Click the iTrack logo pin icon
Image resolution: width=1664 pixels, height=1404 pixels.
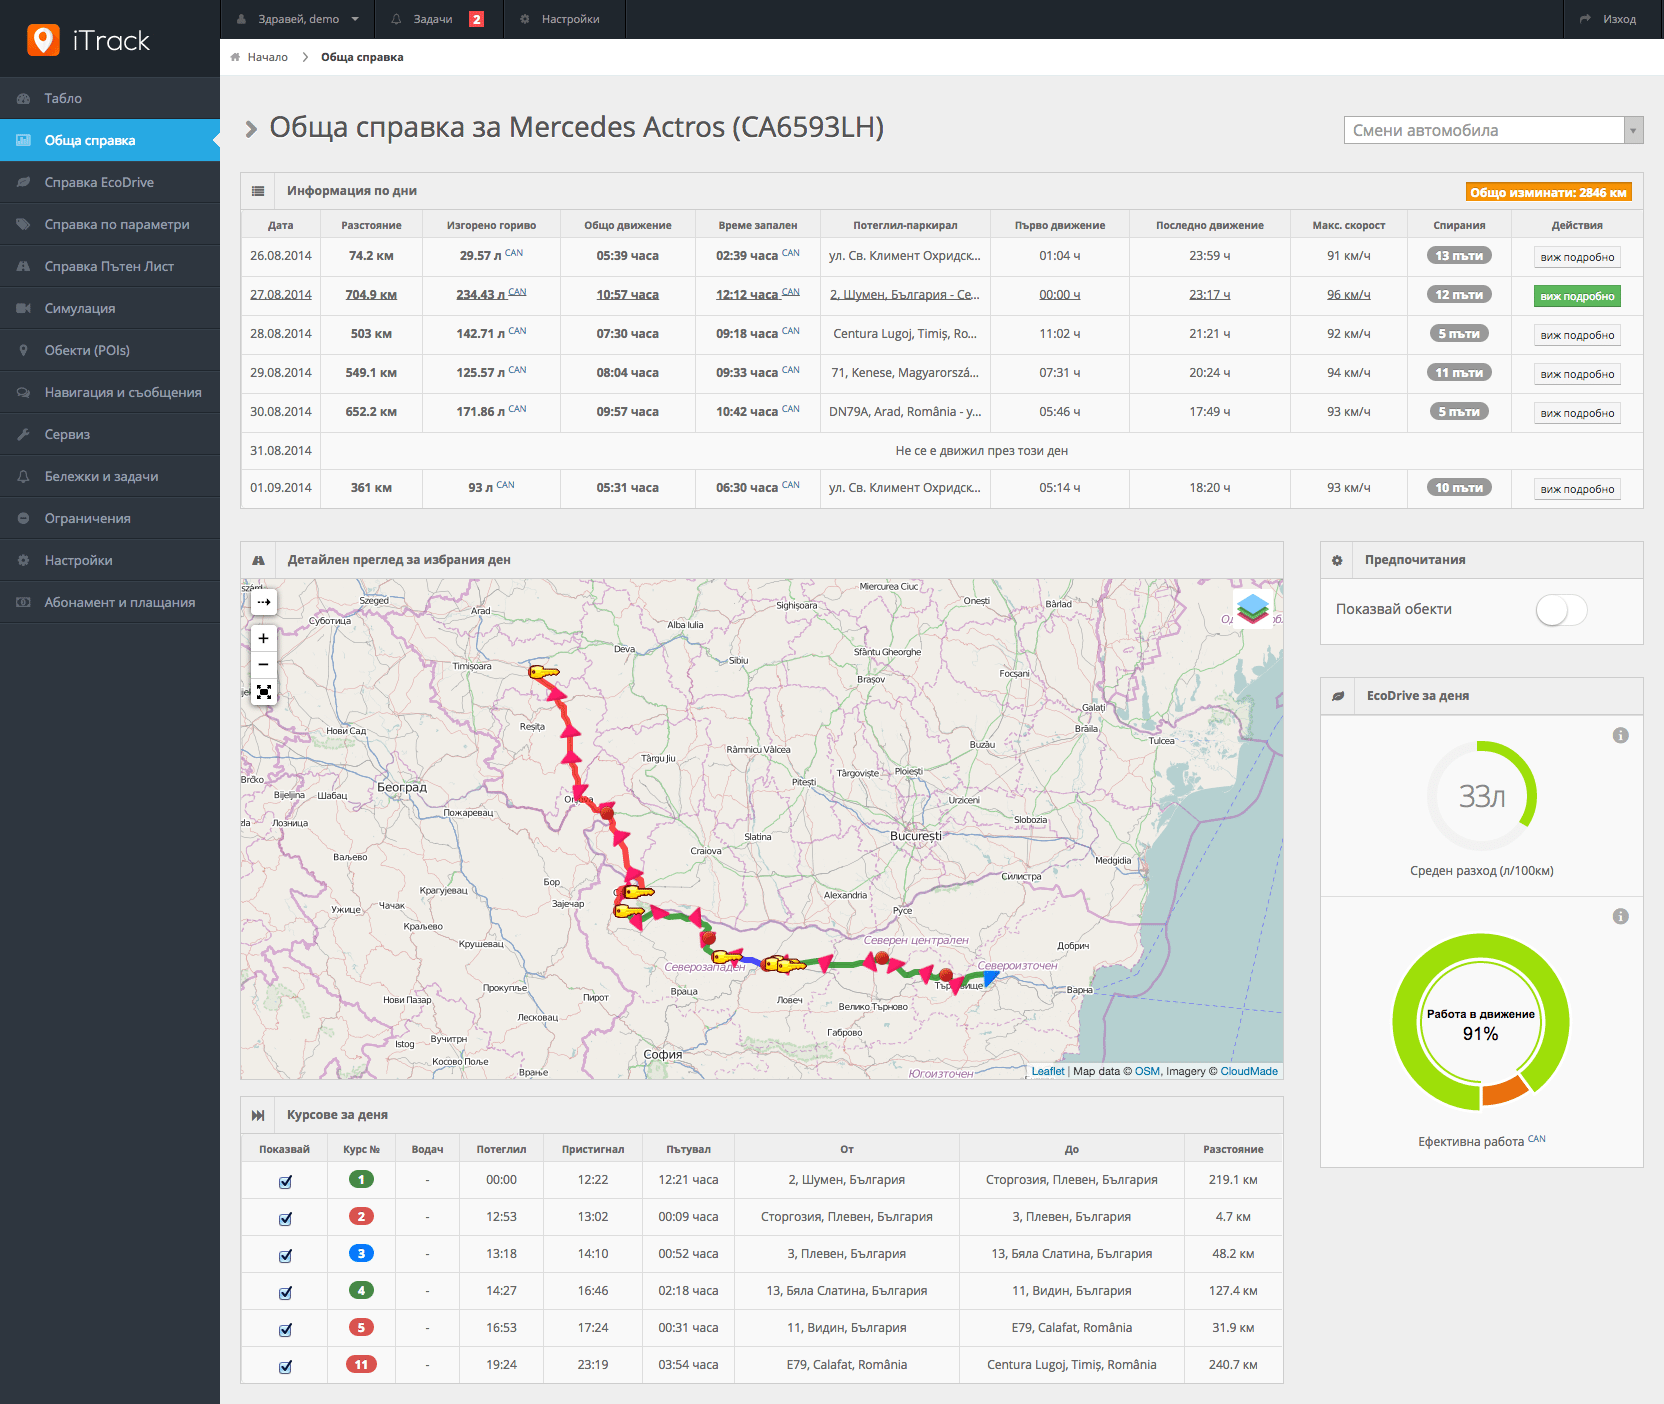43,40
